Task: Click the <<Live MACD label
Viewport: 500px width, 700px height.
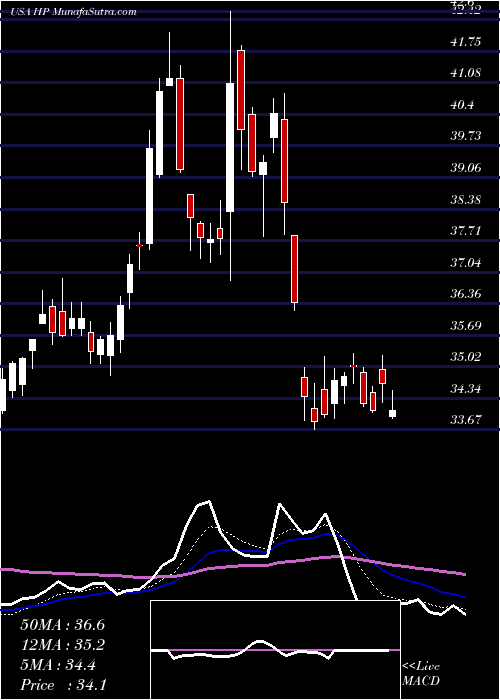Action: pos(421,674)
